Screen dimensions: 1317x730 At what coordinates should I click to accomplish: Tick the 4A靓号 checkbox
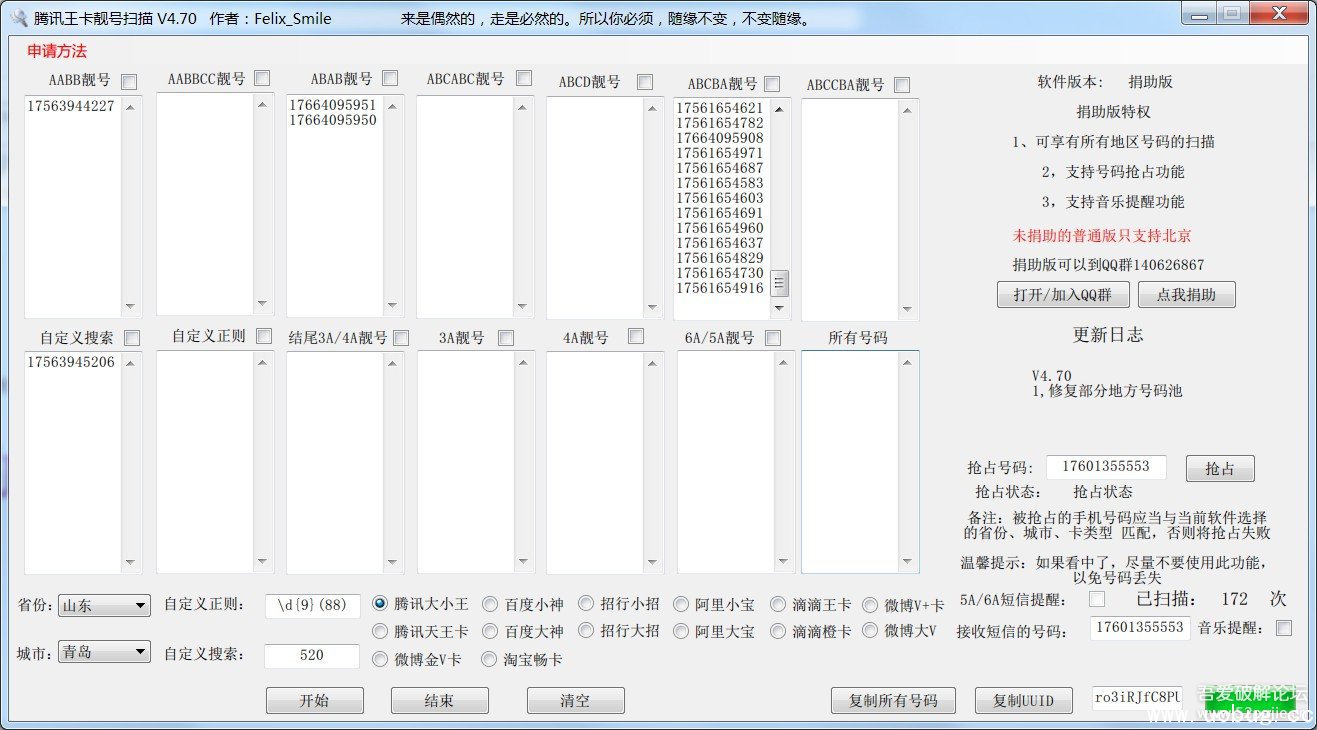tap(636, 336)
